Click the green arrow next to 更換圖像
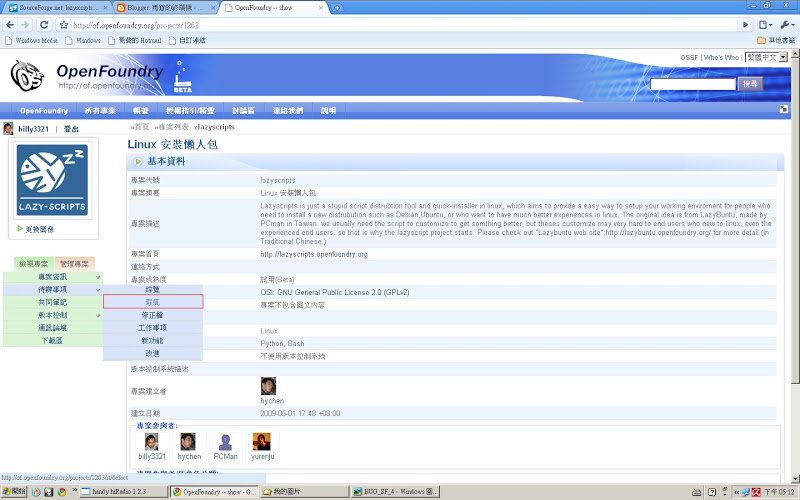 (20, 229)
